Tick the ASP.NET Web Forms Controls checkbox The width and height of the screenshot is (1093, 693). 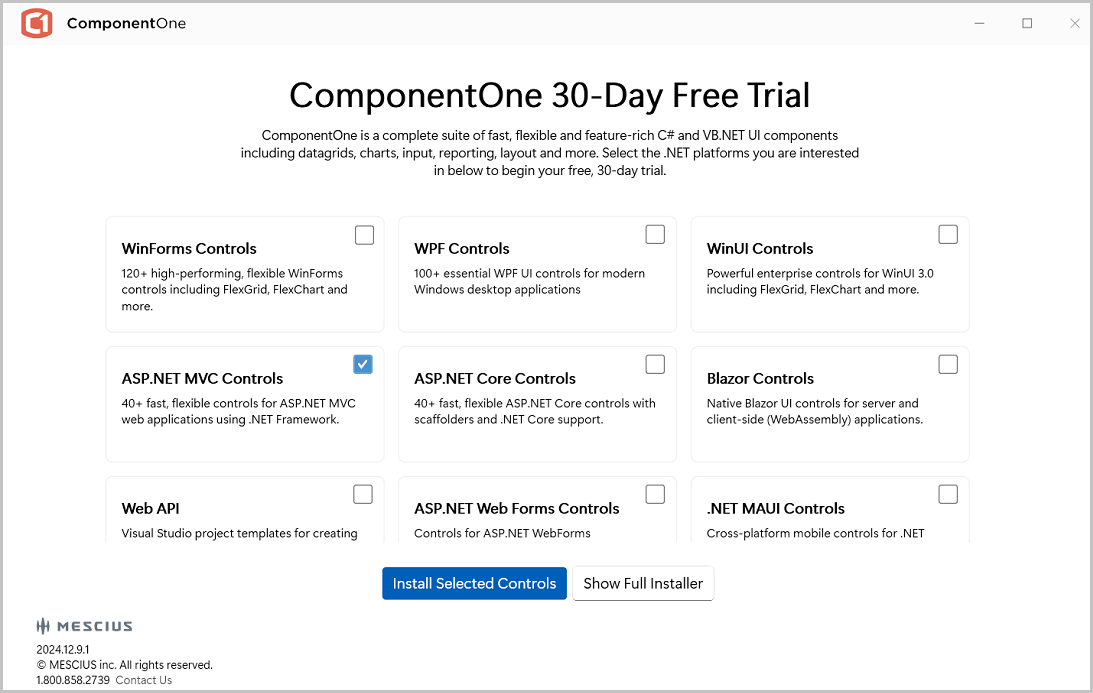coord(655,494)
